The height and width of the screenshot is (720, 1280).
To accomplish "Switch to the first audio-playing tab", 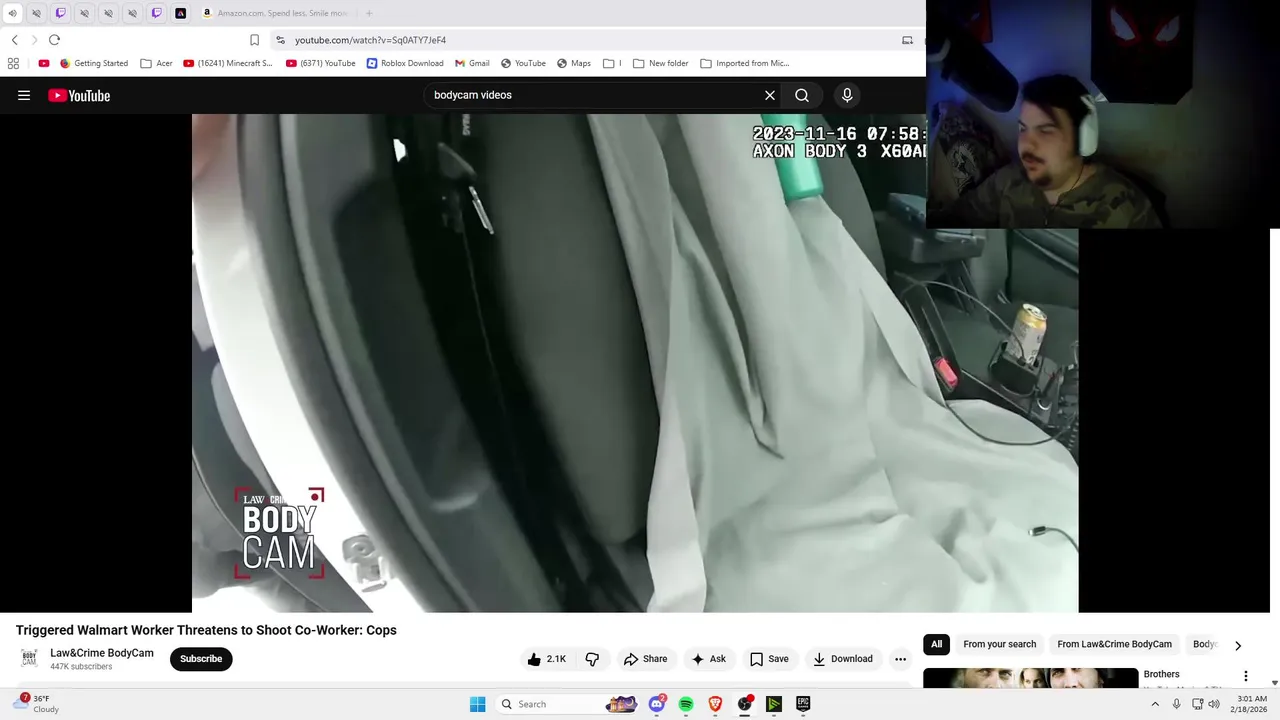I will 12,13.
